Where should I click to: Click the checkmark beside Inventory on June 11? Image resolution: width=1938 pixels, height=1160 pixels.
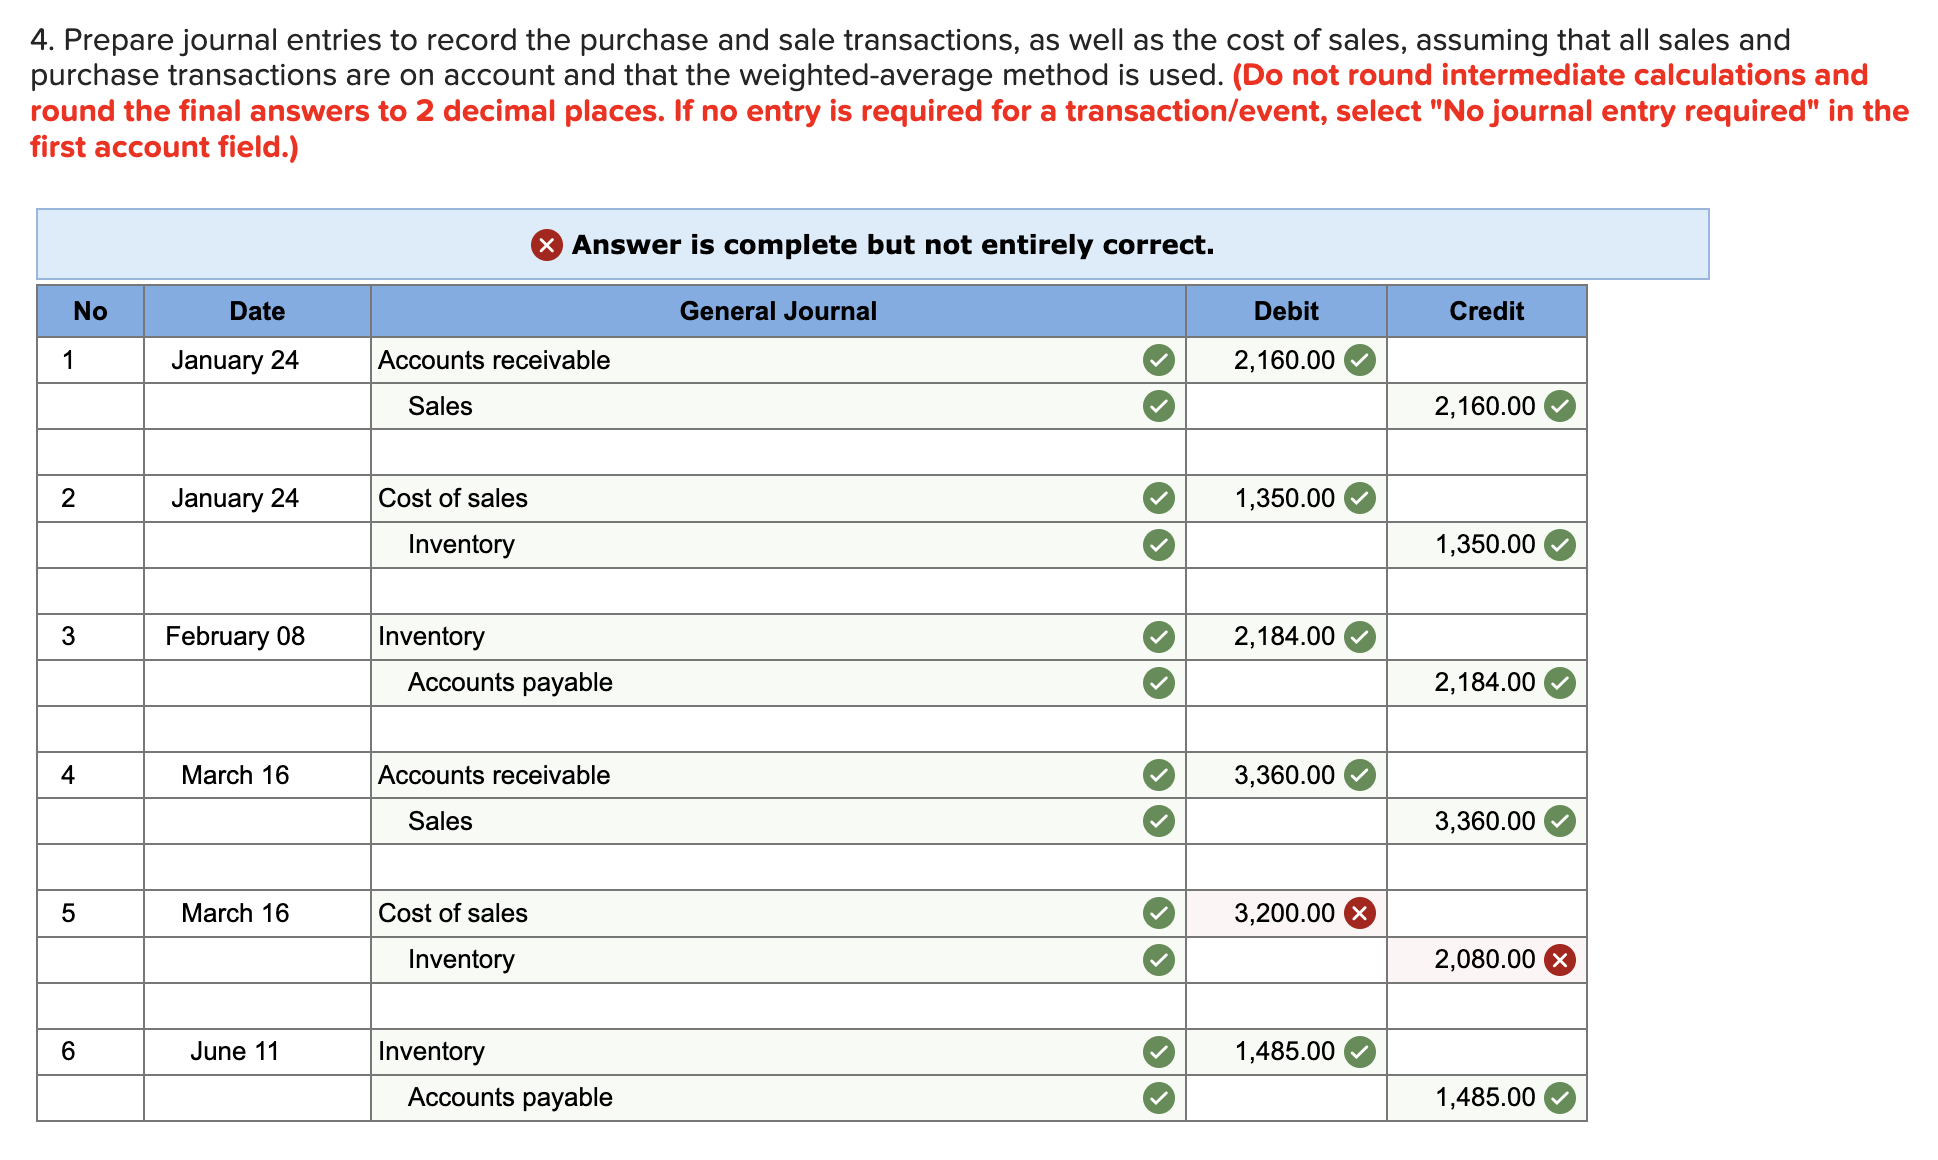pyautogui.click(x=1158, y=1051)
